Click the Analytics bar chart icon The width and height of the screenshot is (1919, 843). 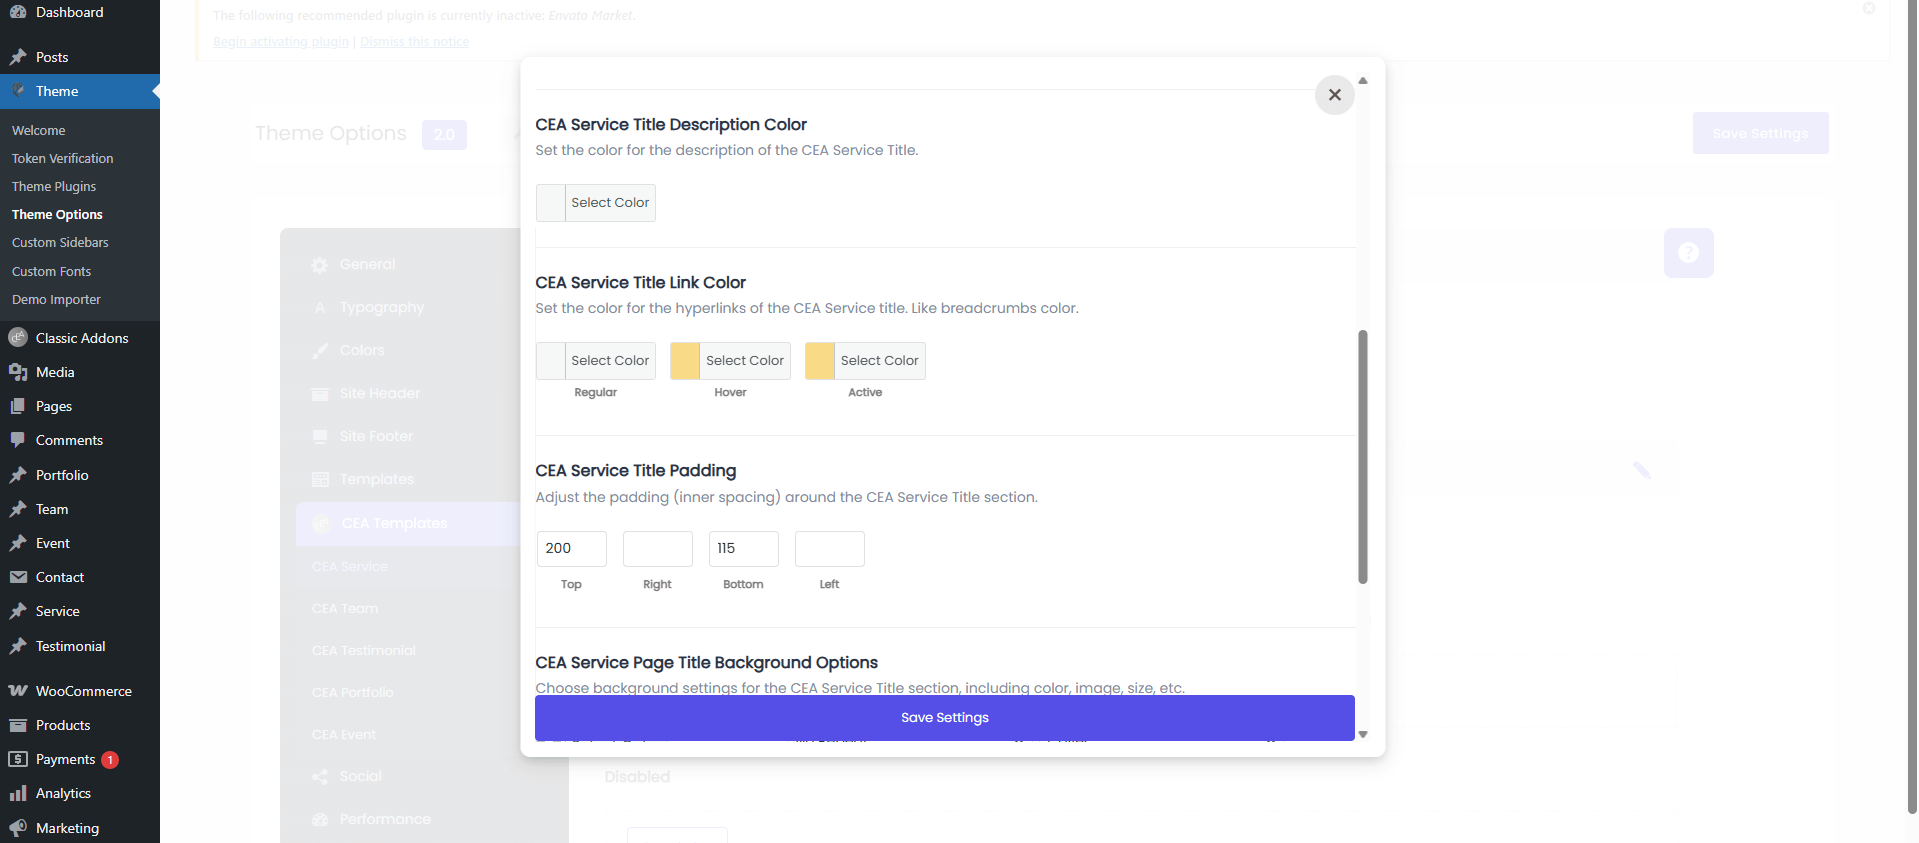tap(18, 793)
